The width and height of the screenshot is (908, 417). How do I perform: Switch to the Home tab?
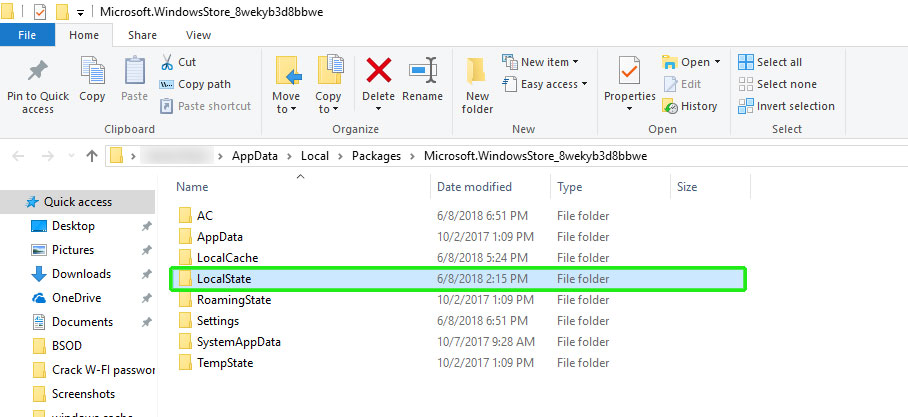tap(84, 35)
